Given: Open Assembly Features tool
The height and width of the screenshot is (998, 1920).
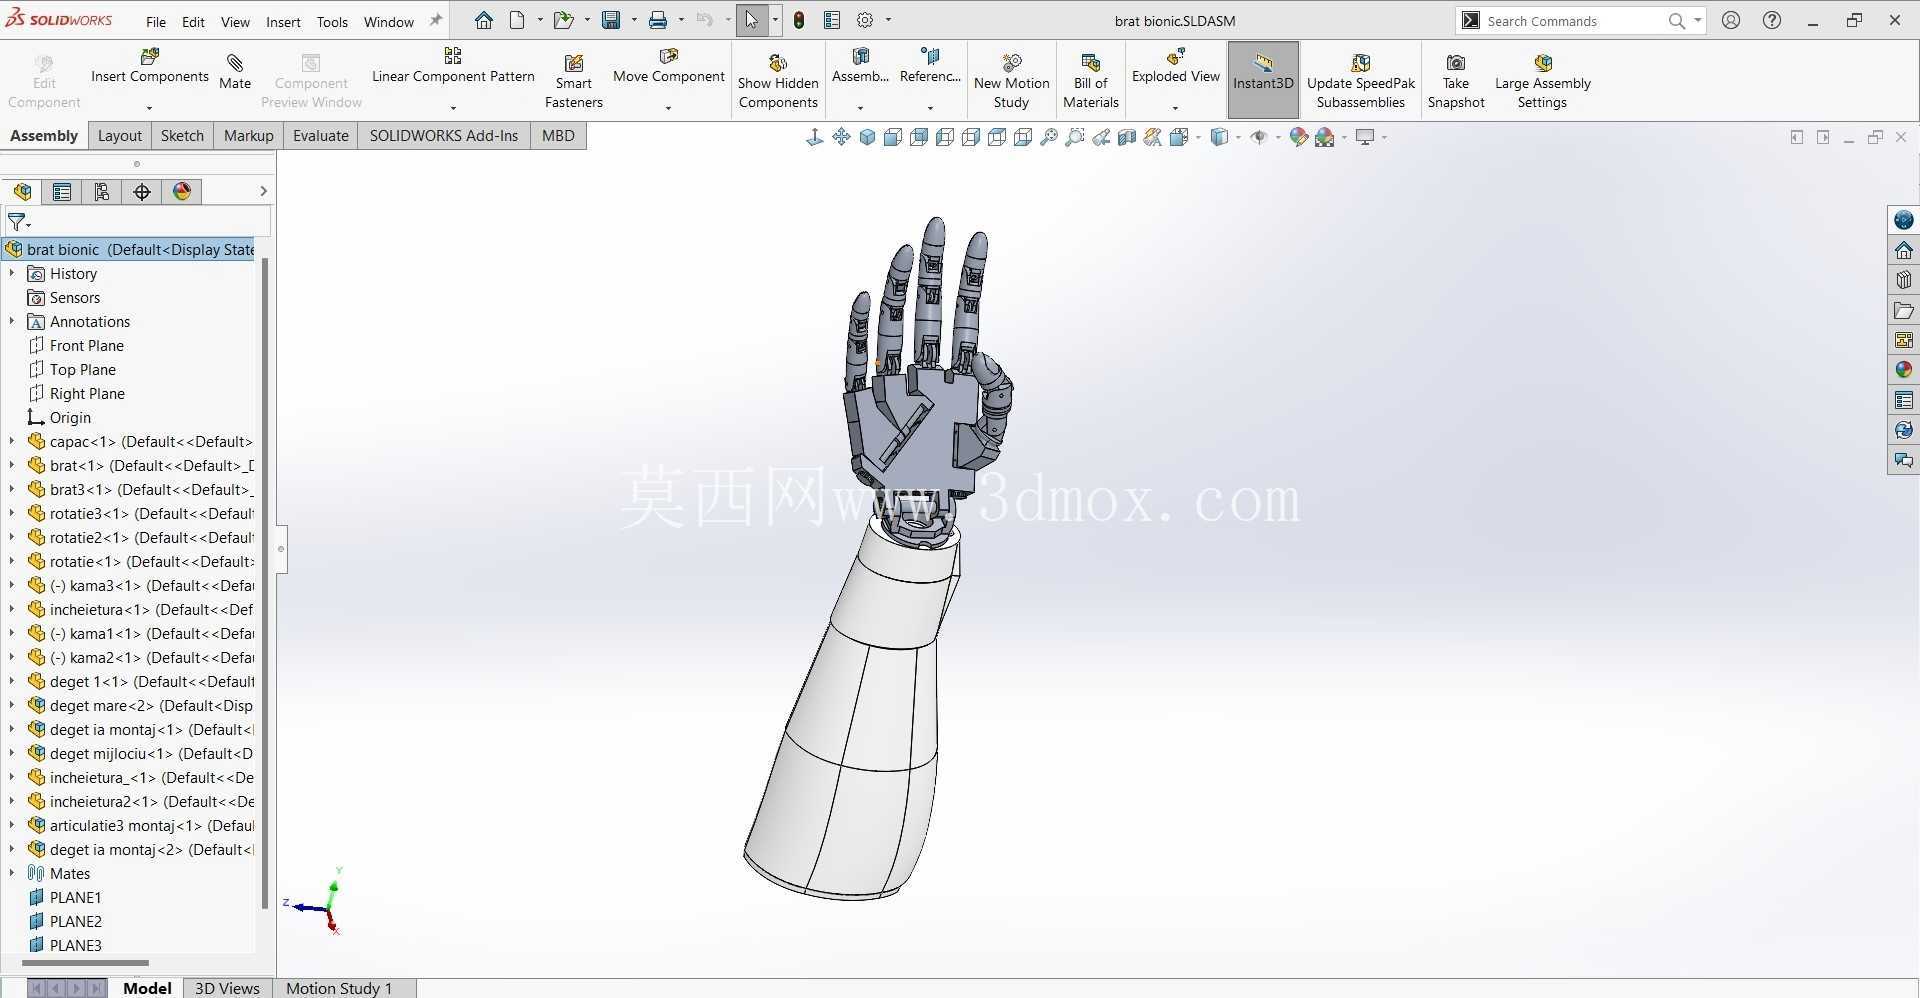Looking at the screenshot, I should pos(860,66).
